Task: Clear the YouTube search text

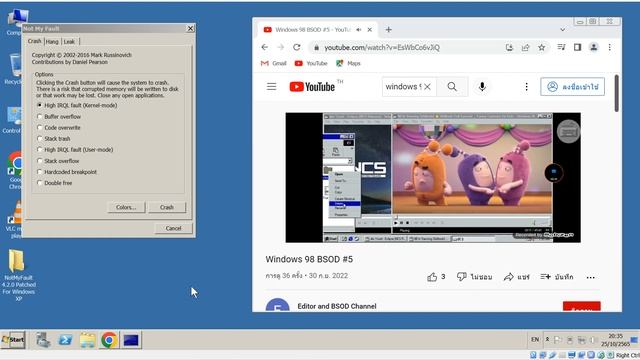Action: (427, 87)
